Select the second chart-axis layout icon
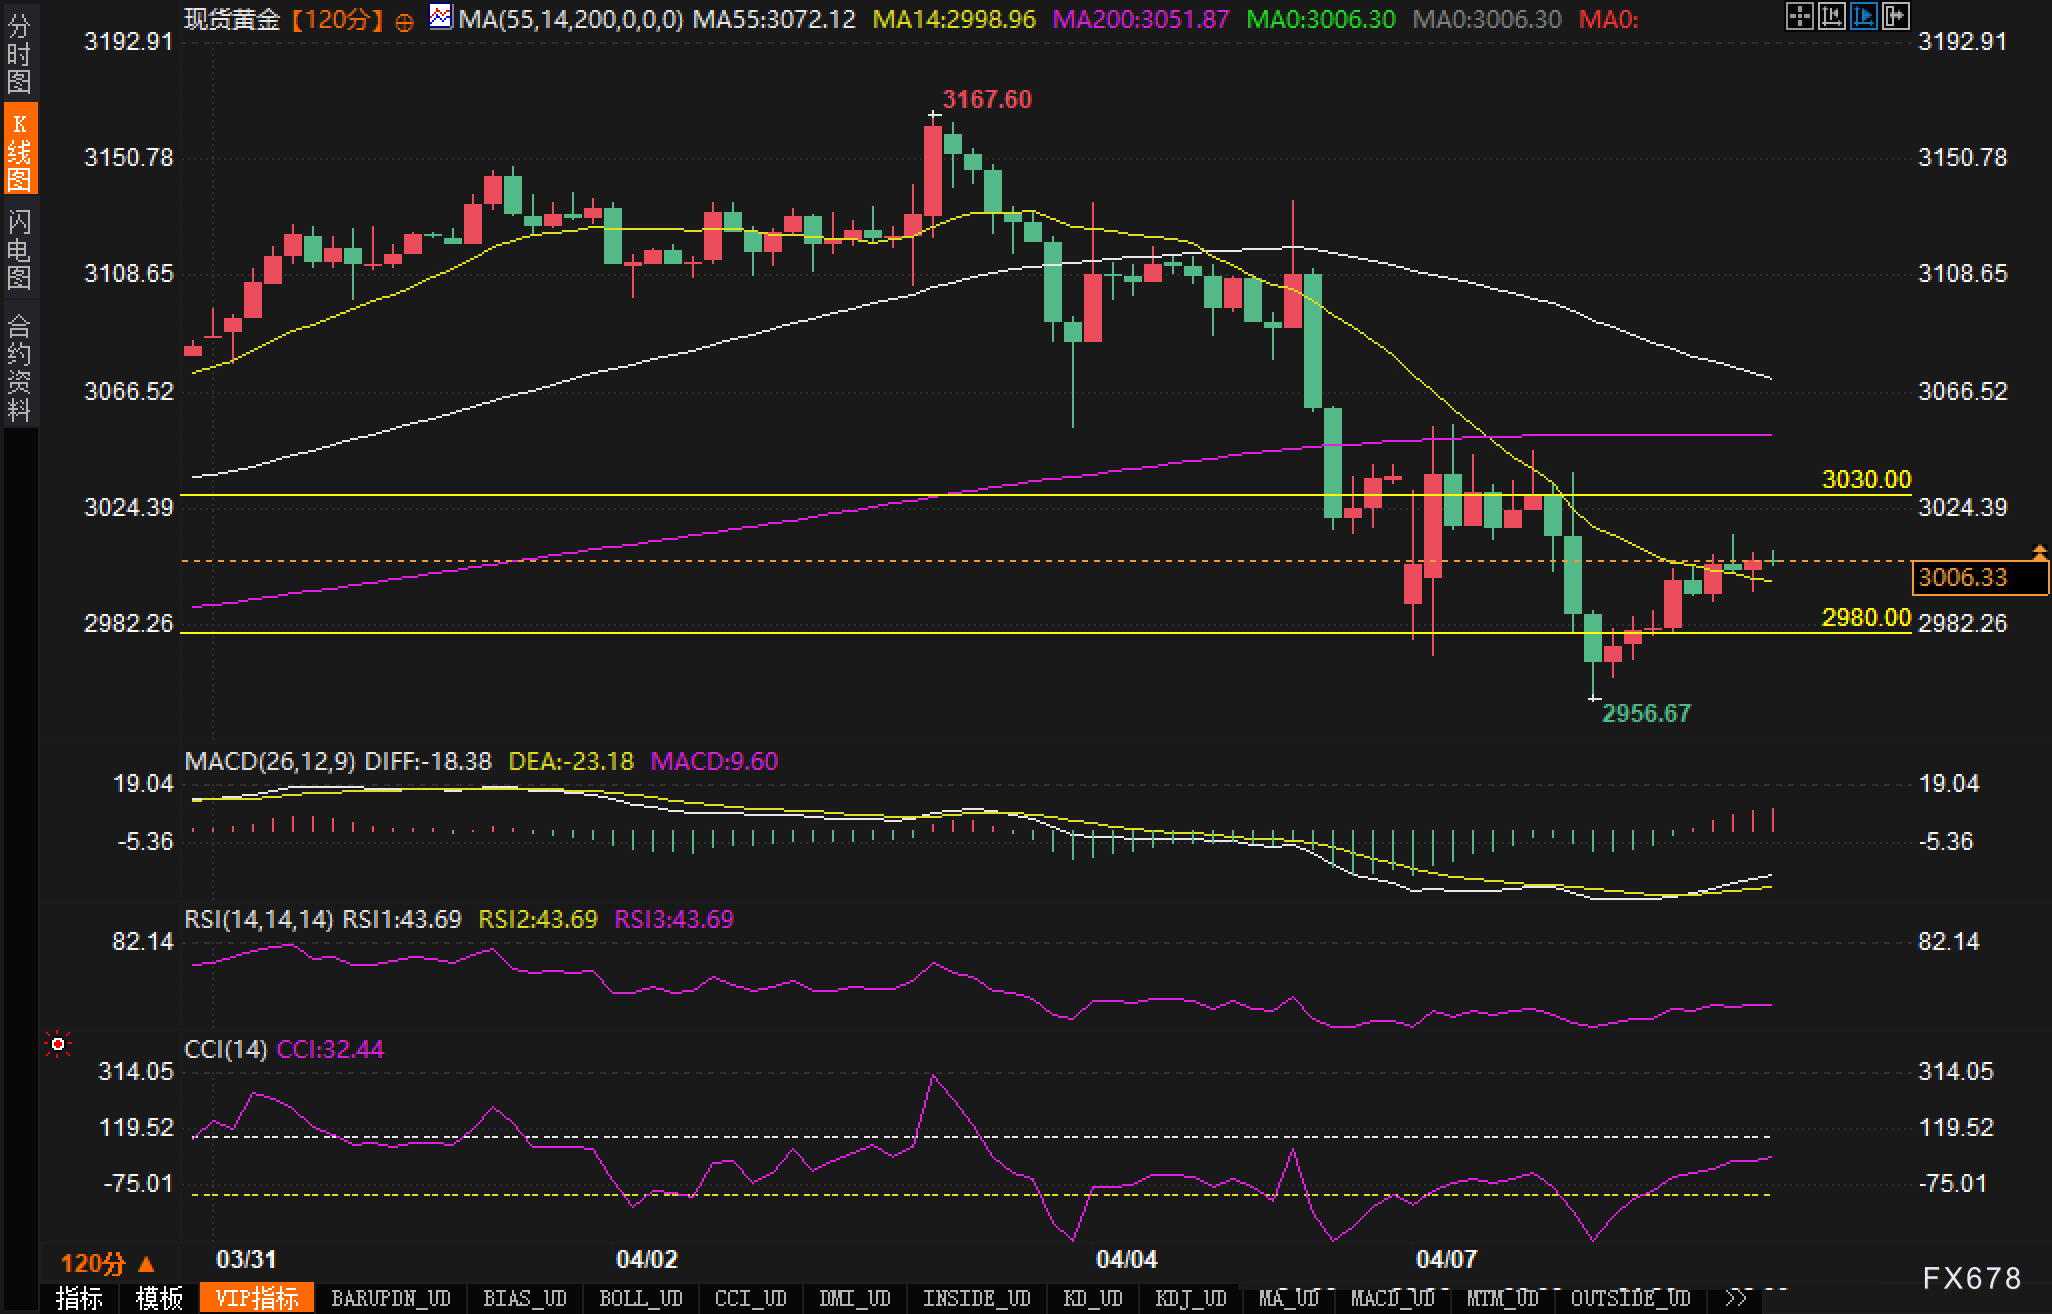 [x=1831, y=16]
